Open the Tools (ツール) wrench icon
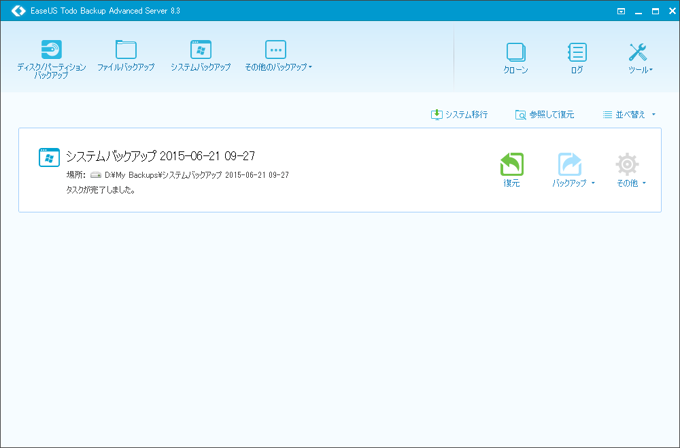The width and height of the screenshot is (680, 448). click(x=638, y=52)
